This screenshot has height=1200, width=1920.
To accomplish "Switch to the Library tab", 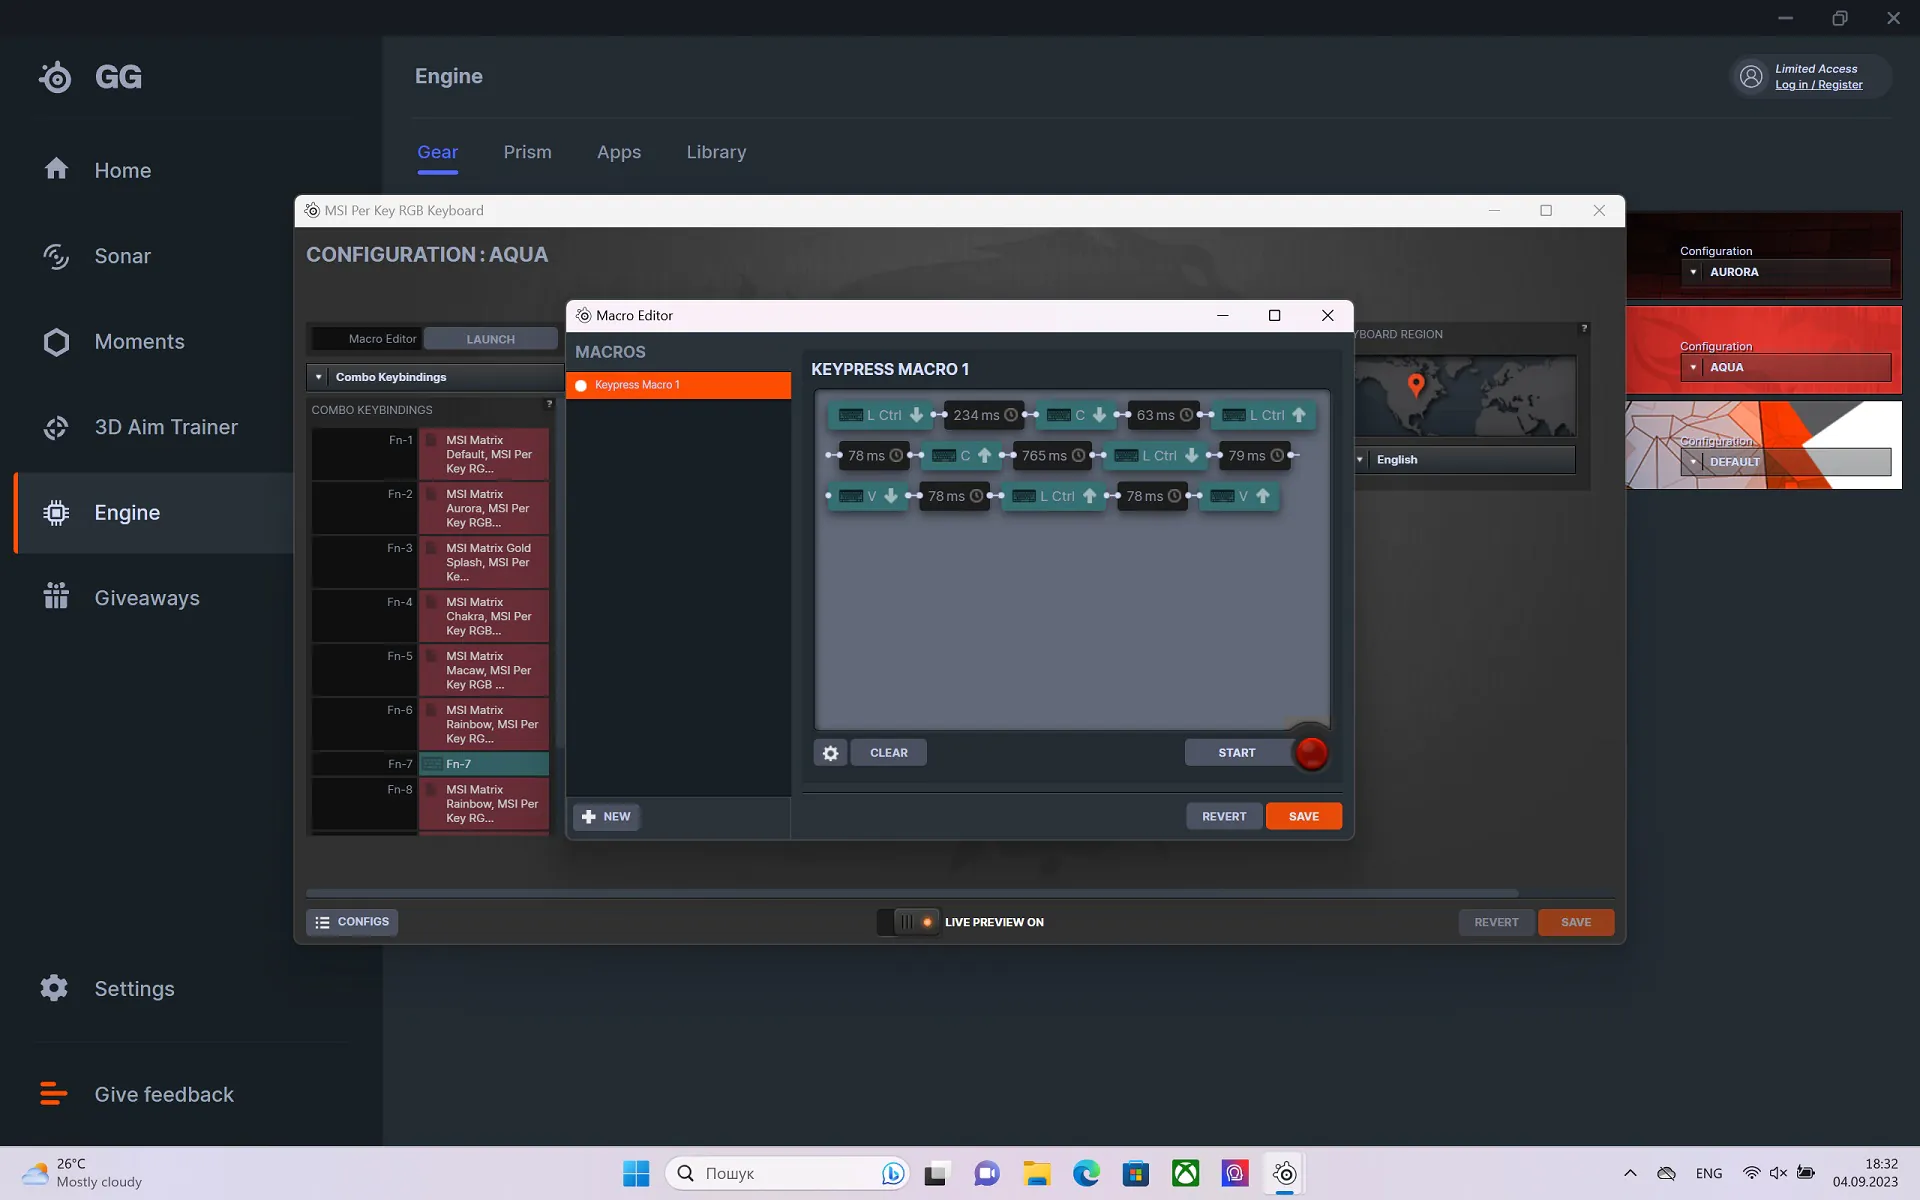I will point(716,152).
